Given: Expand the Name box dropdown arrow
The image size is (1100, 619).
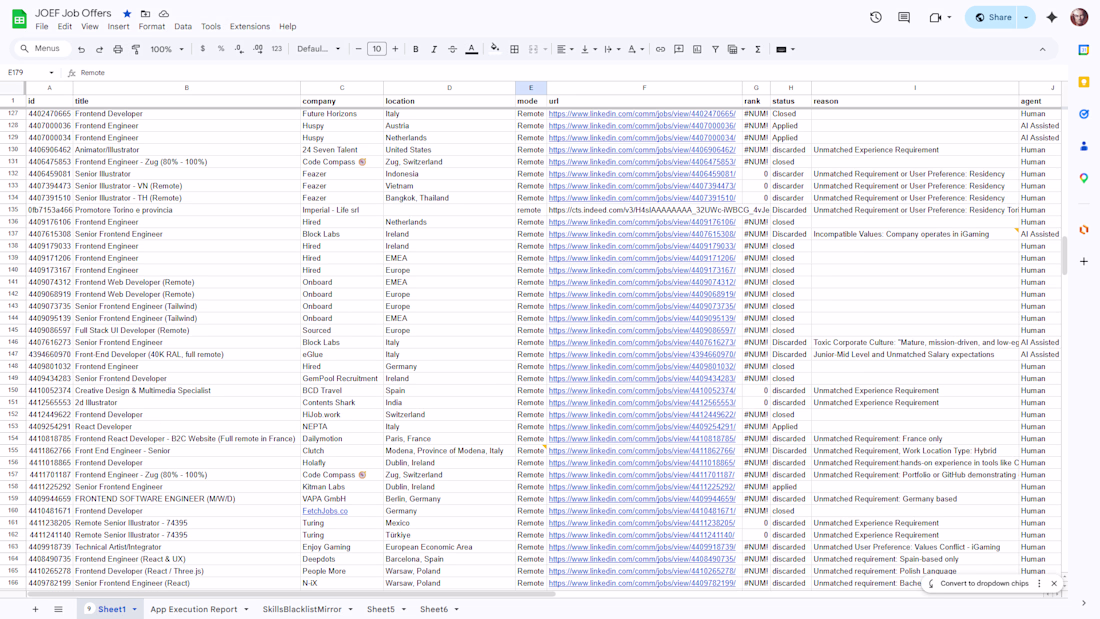Looking at the screenshot, I should click(x=51, y=72).
